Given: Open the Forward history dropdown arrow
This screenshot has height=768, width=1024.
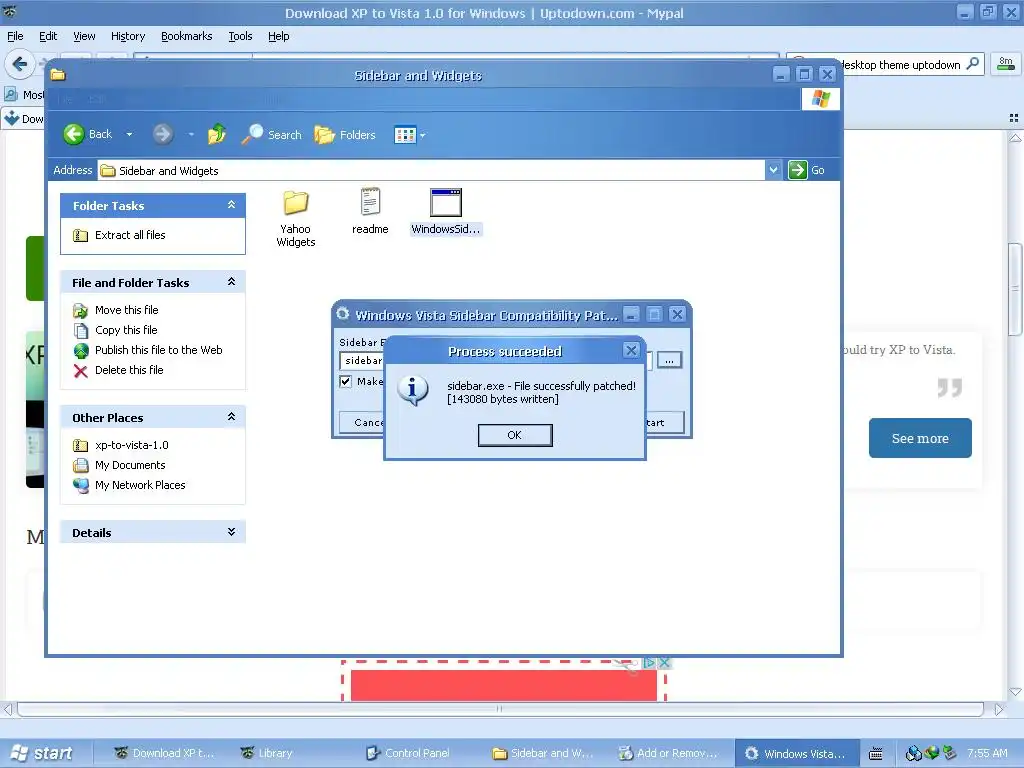Looking at the screenshot, I should pos(191,135).
